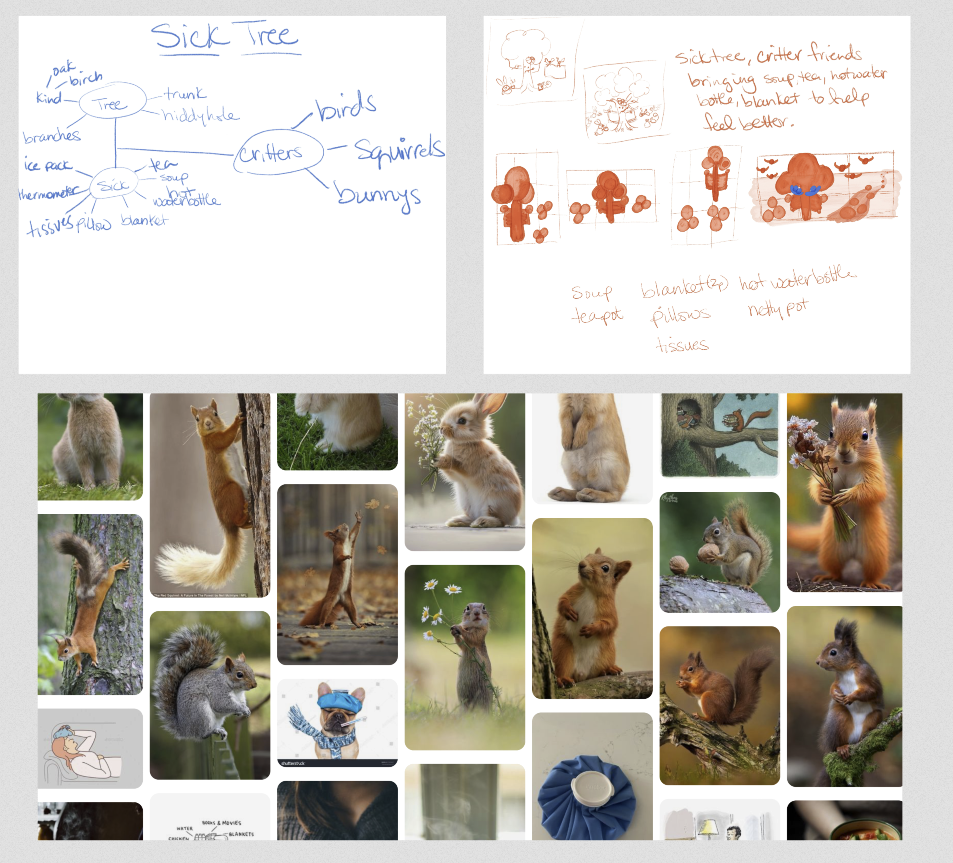Open the blue ice bag photo
Screen dimensions: 953x863
pyautogui.click(x=592, y=776)
